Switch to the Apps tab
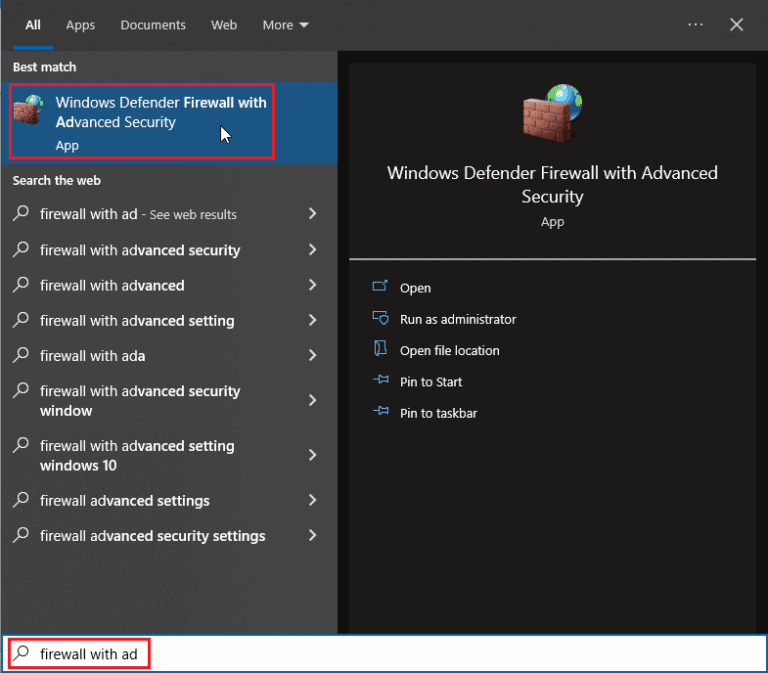Screen dimensions: 768x673 [x=80, y=25]
